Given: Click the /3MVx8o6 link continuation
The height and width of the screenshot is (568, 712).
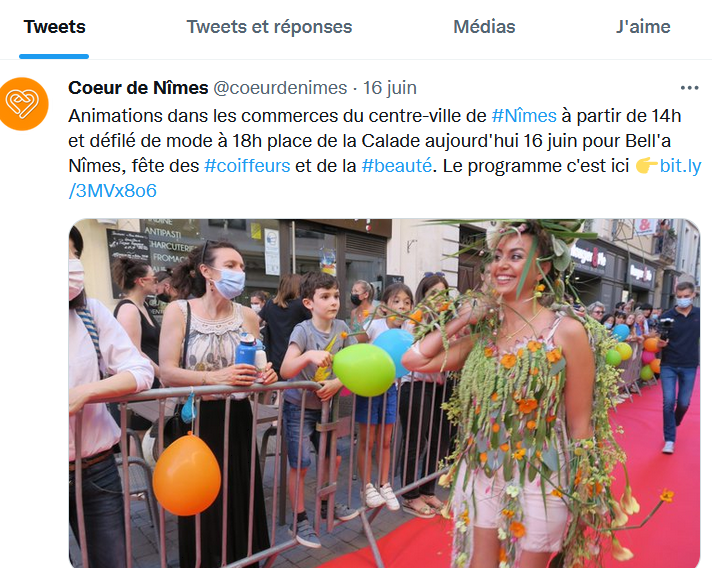Looking at the screenshot, I should (113, 191).
